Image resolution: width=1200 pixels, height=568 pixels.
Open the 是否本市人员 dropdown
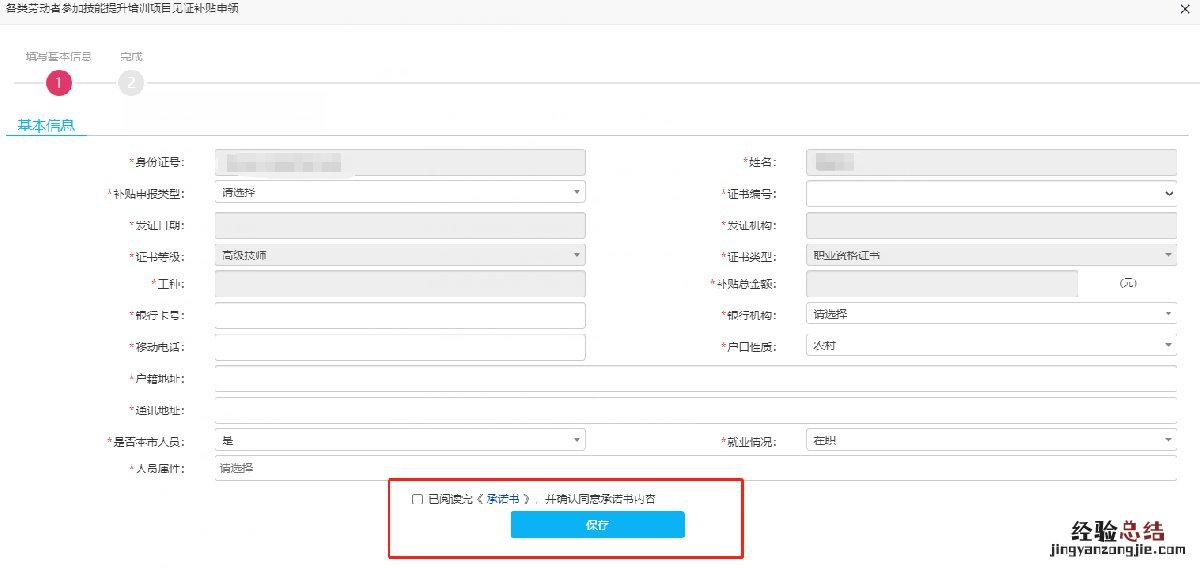[399, 440]
